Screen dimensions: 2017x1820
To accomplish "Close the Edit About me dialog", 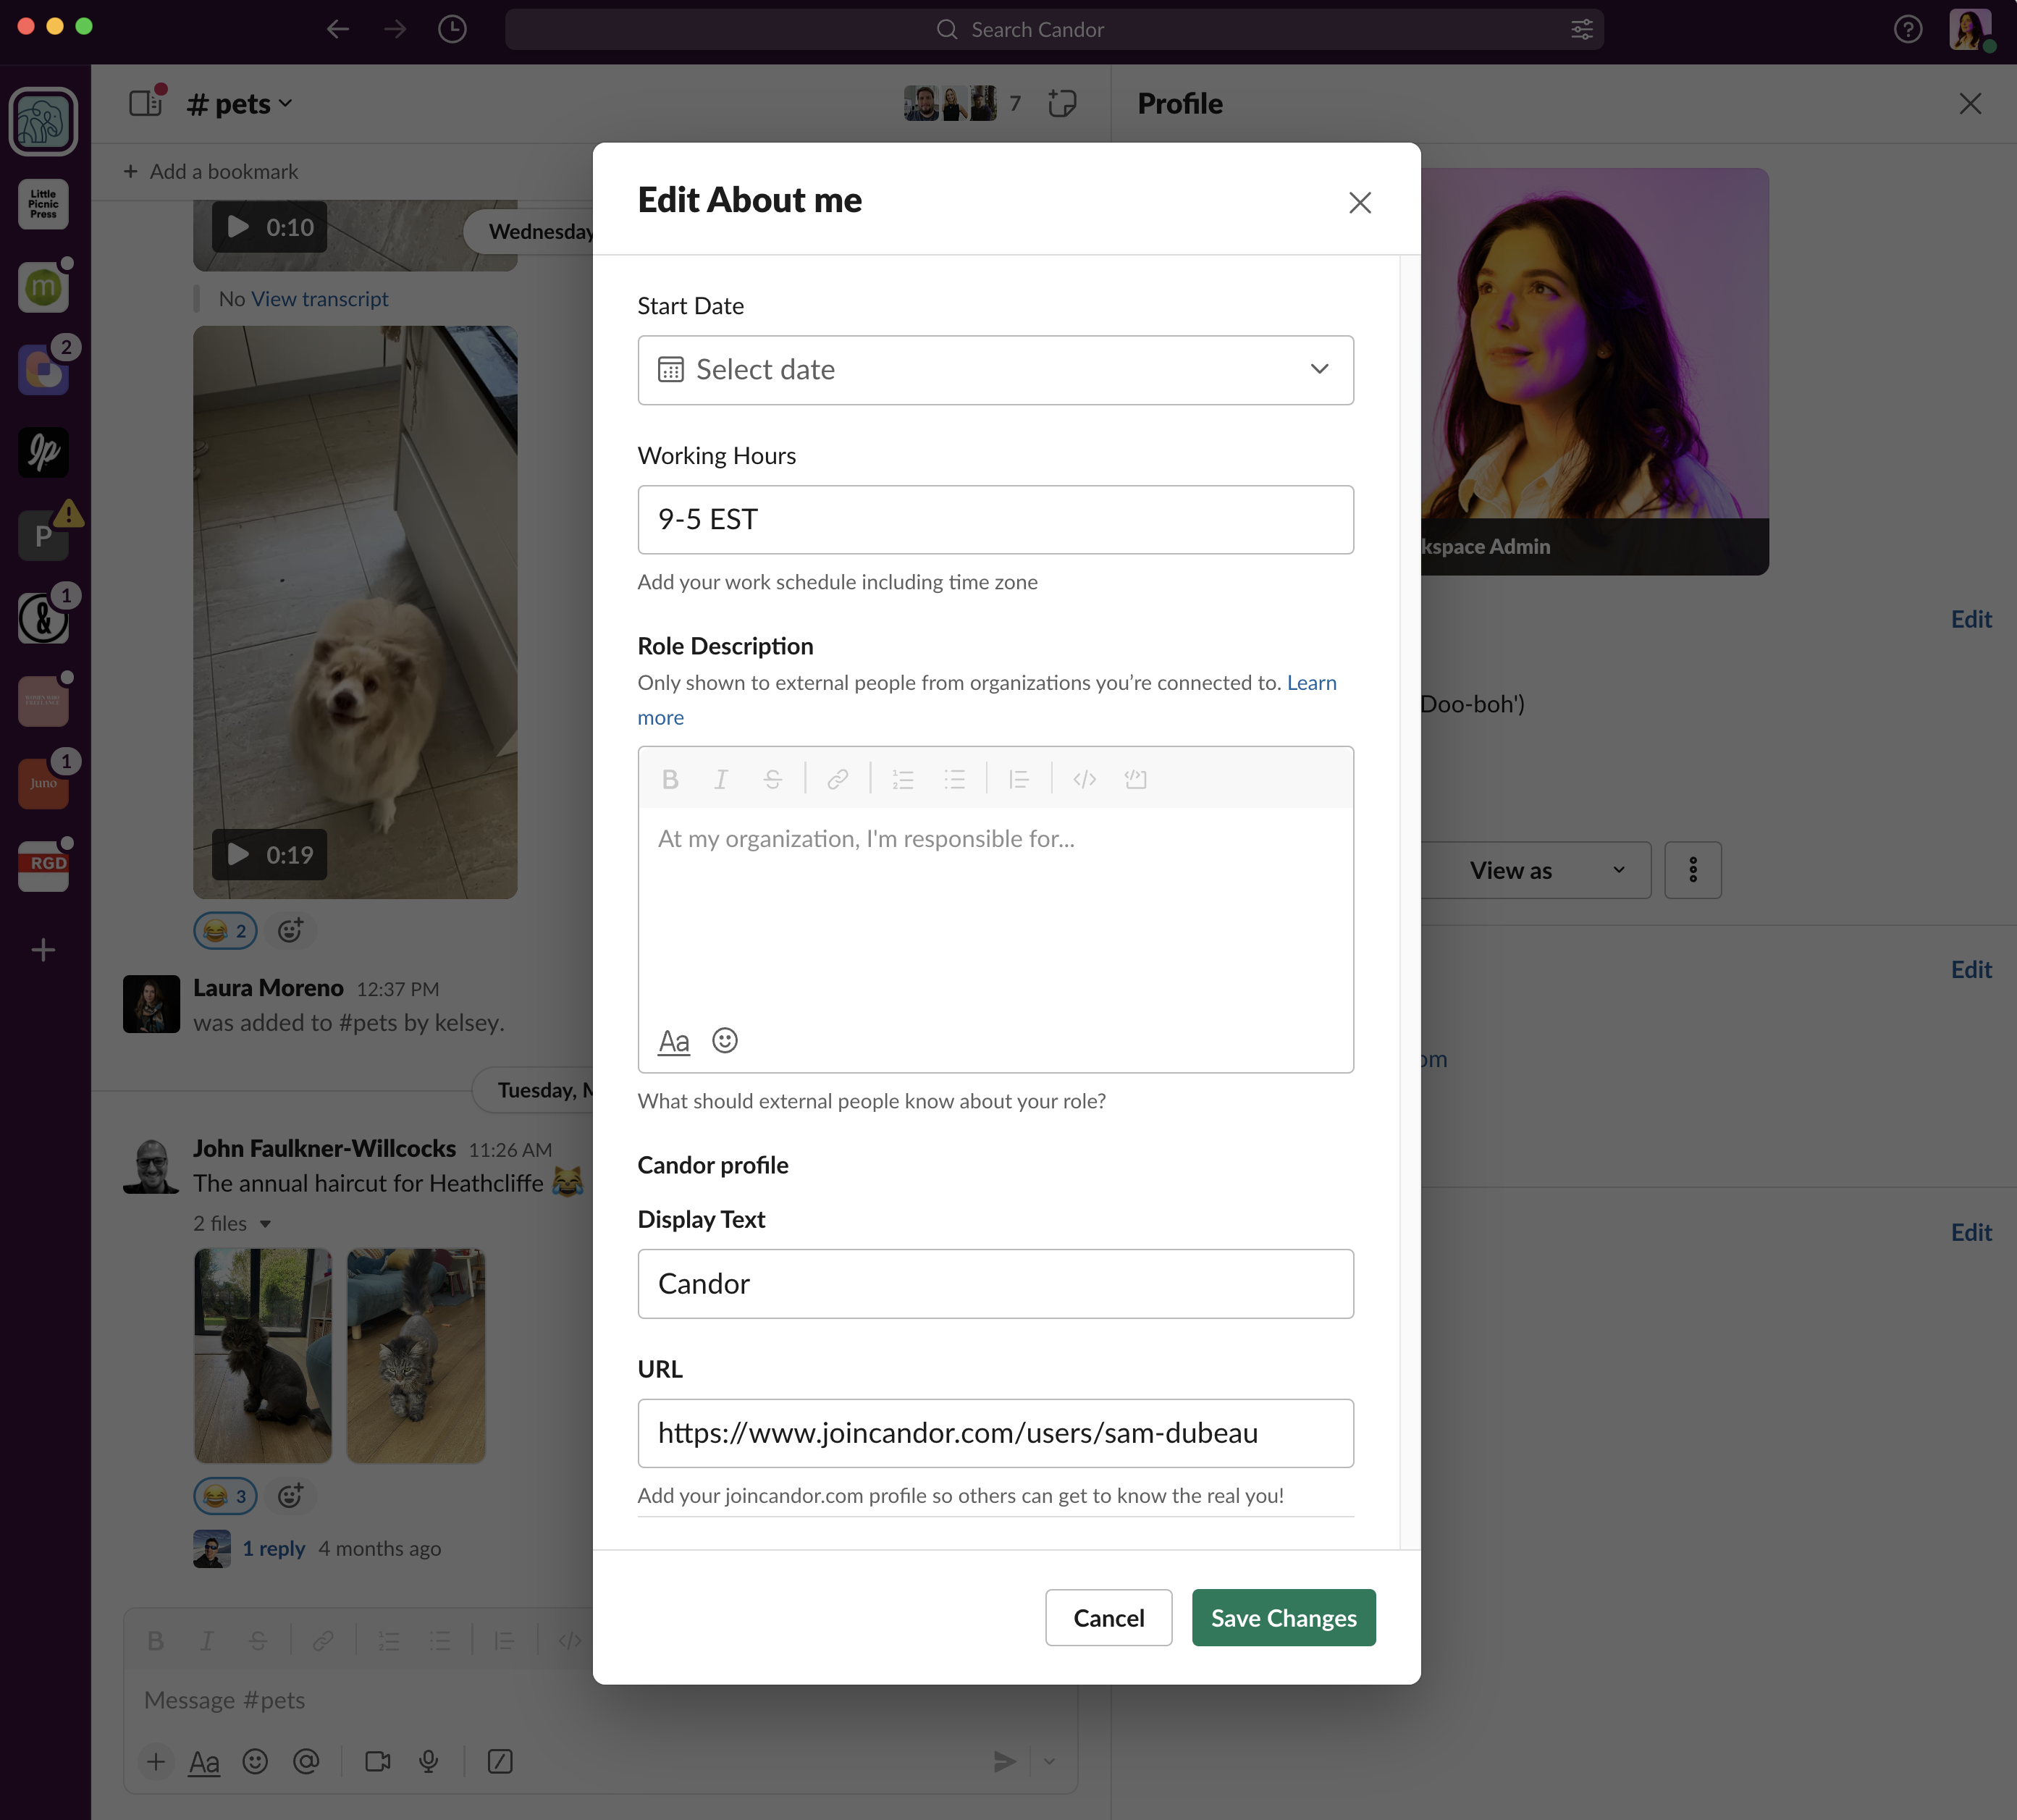I will click(x=1359, y=203).
